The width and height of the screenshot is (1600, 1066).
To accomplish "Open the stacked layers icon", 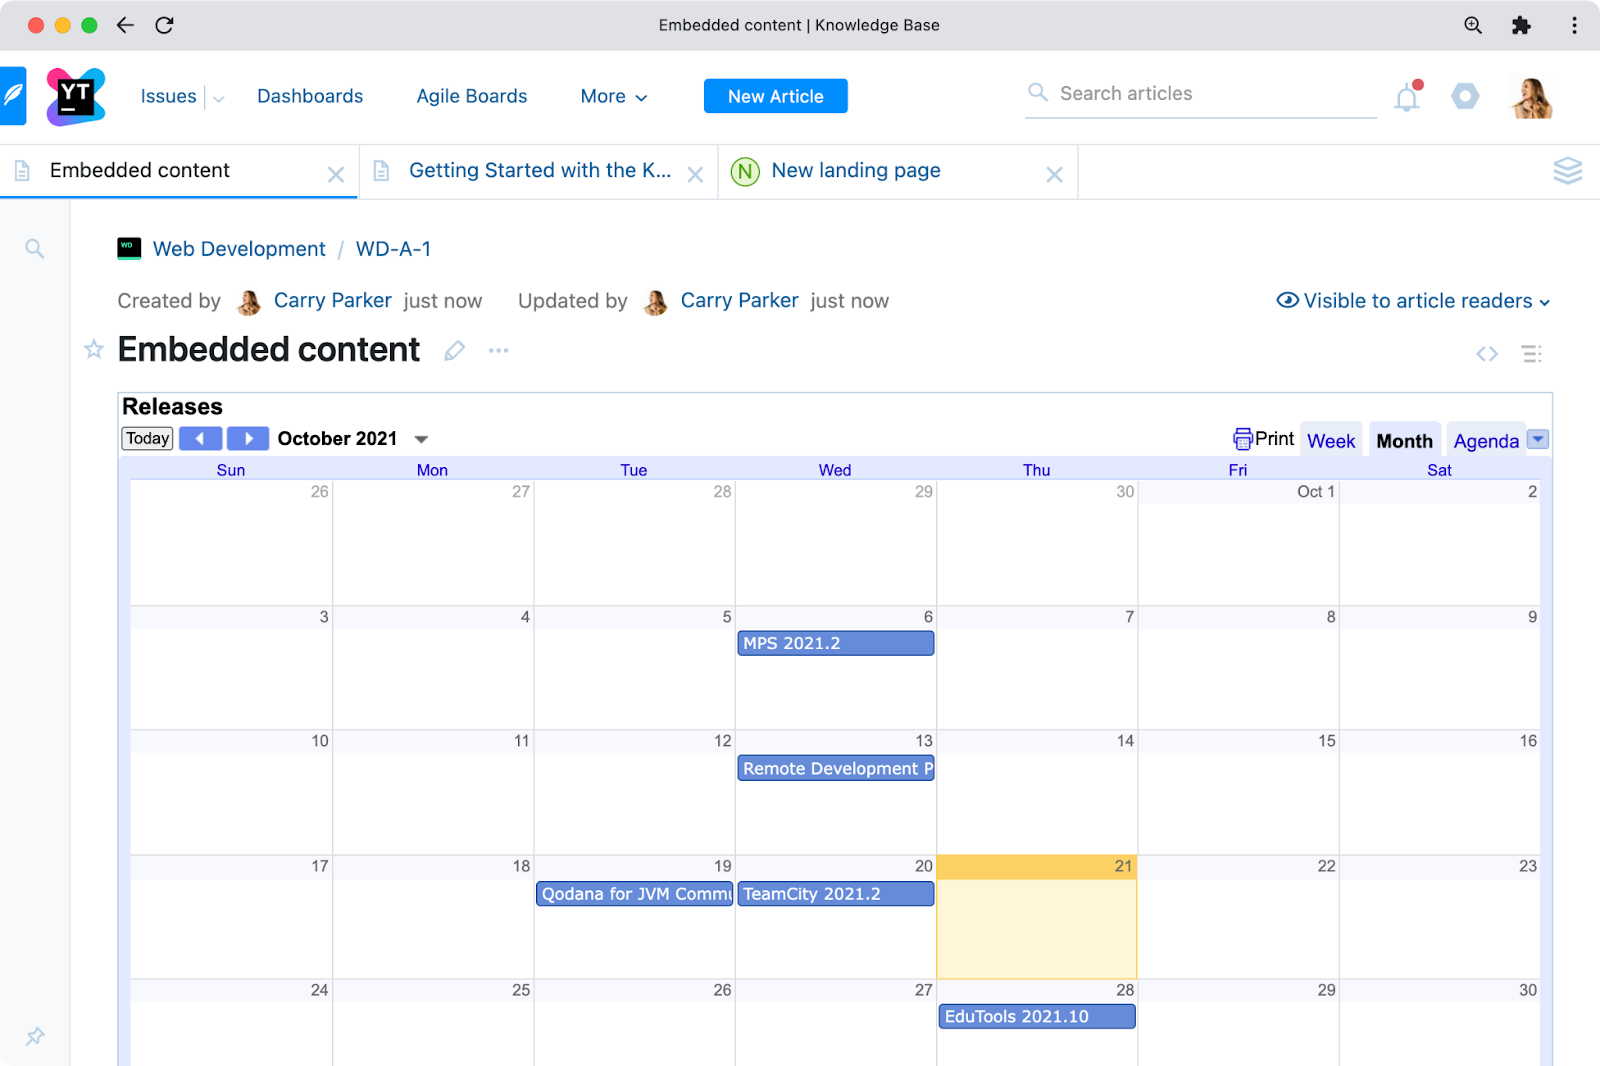I will (1567, 171).
